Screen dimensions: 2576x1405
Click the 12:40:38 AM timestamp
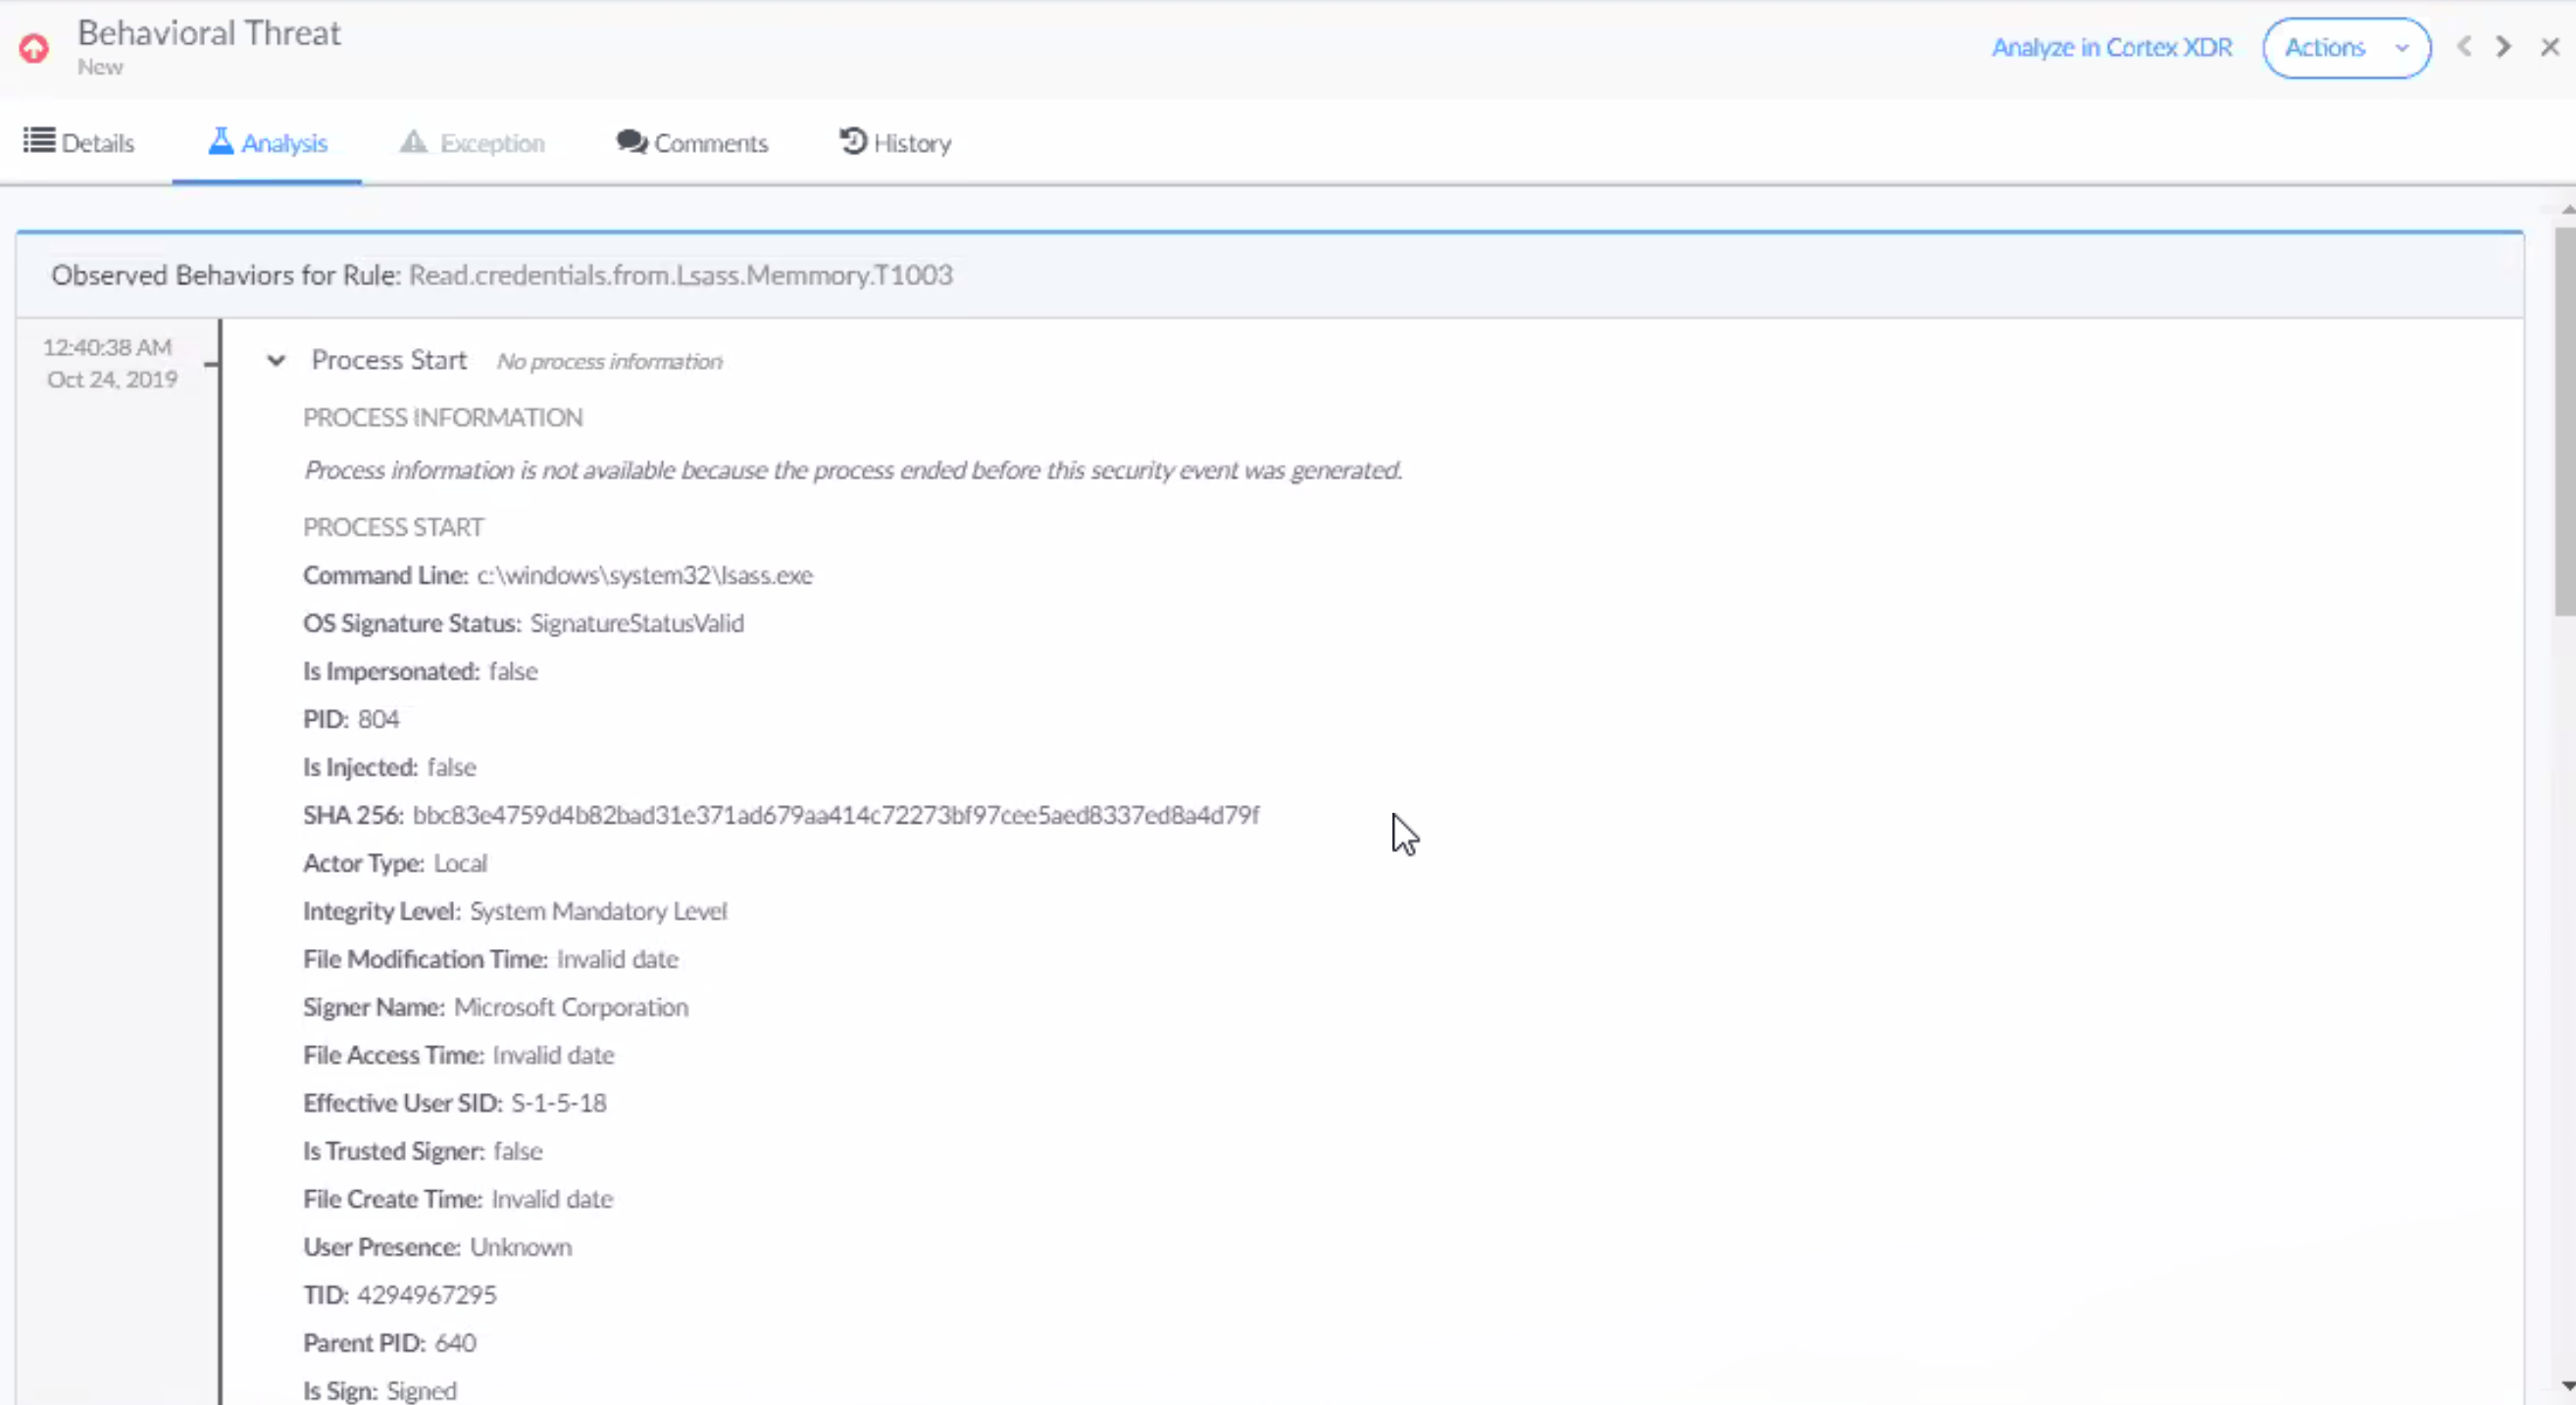click(x=107, y=347)
